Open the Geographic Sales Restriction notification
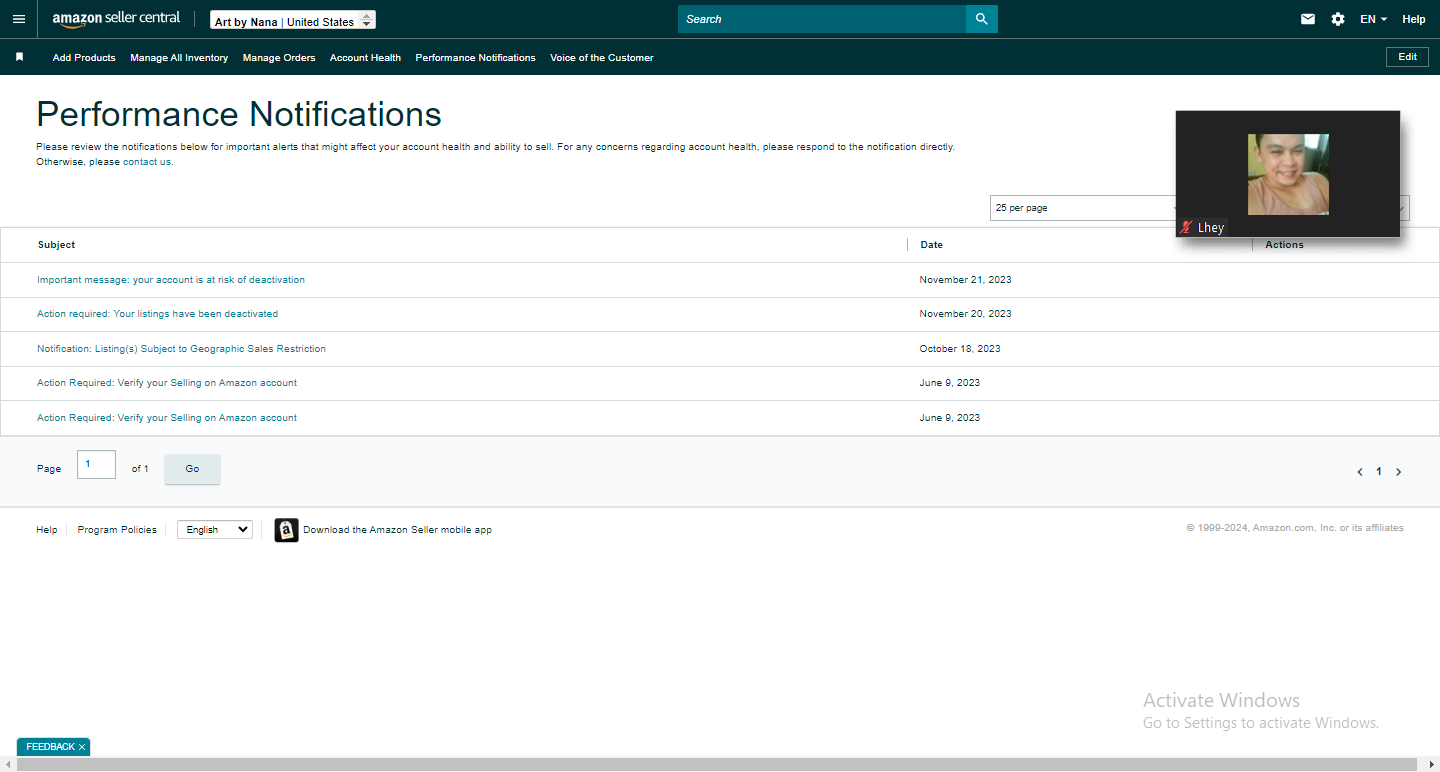This screenshot has width=1440, height=772. coord(181,349)
